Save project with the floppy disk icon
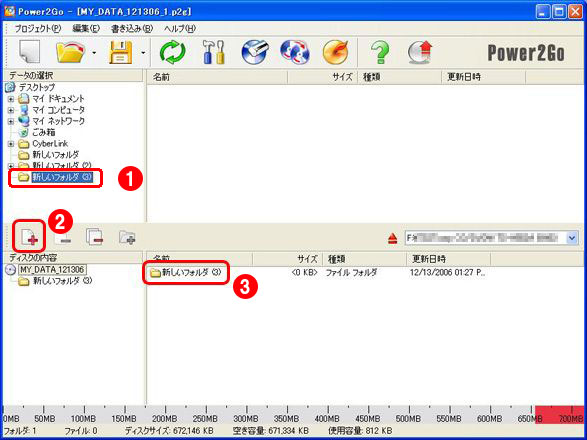The height and width of the screenshot is (440, 587). click(x=120, y=52)
